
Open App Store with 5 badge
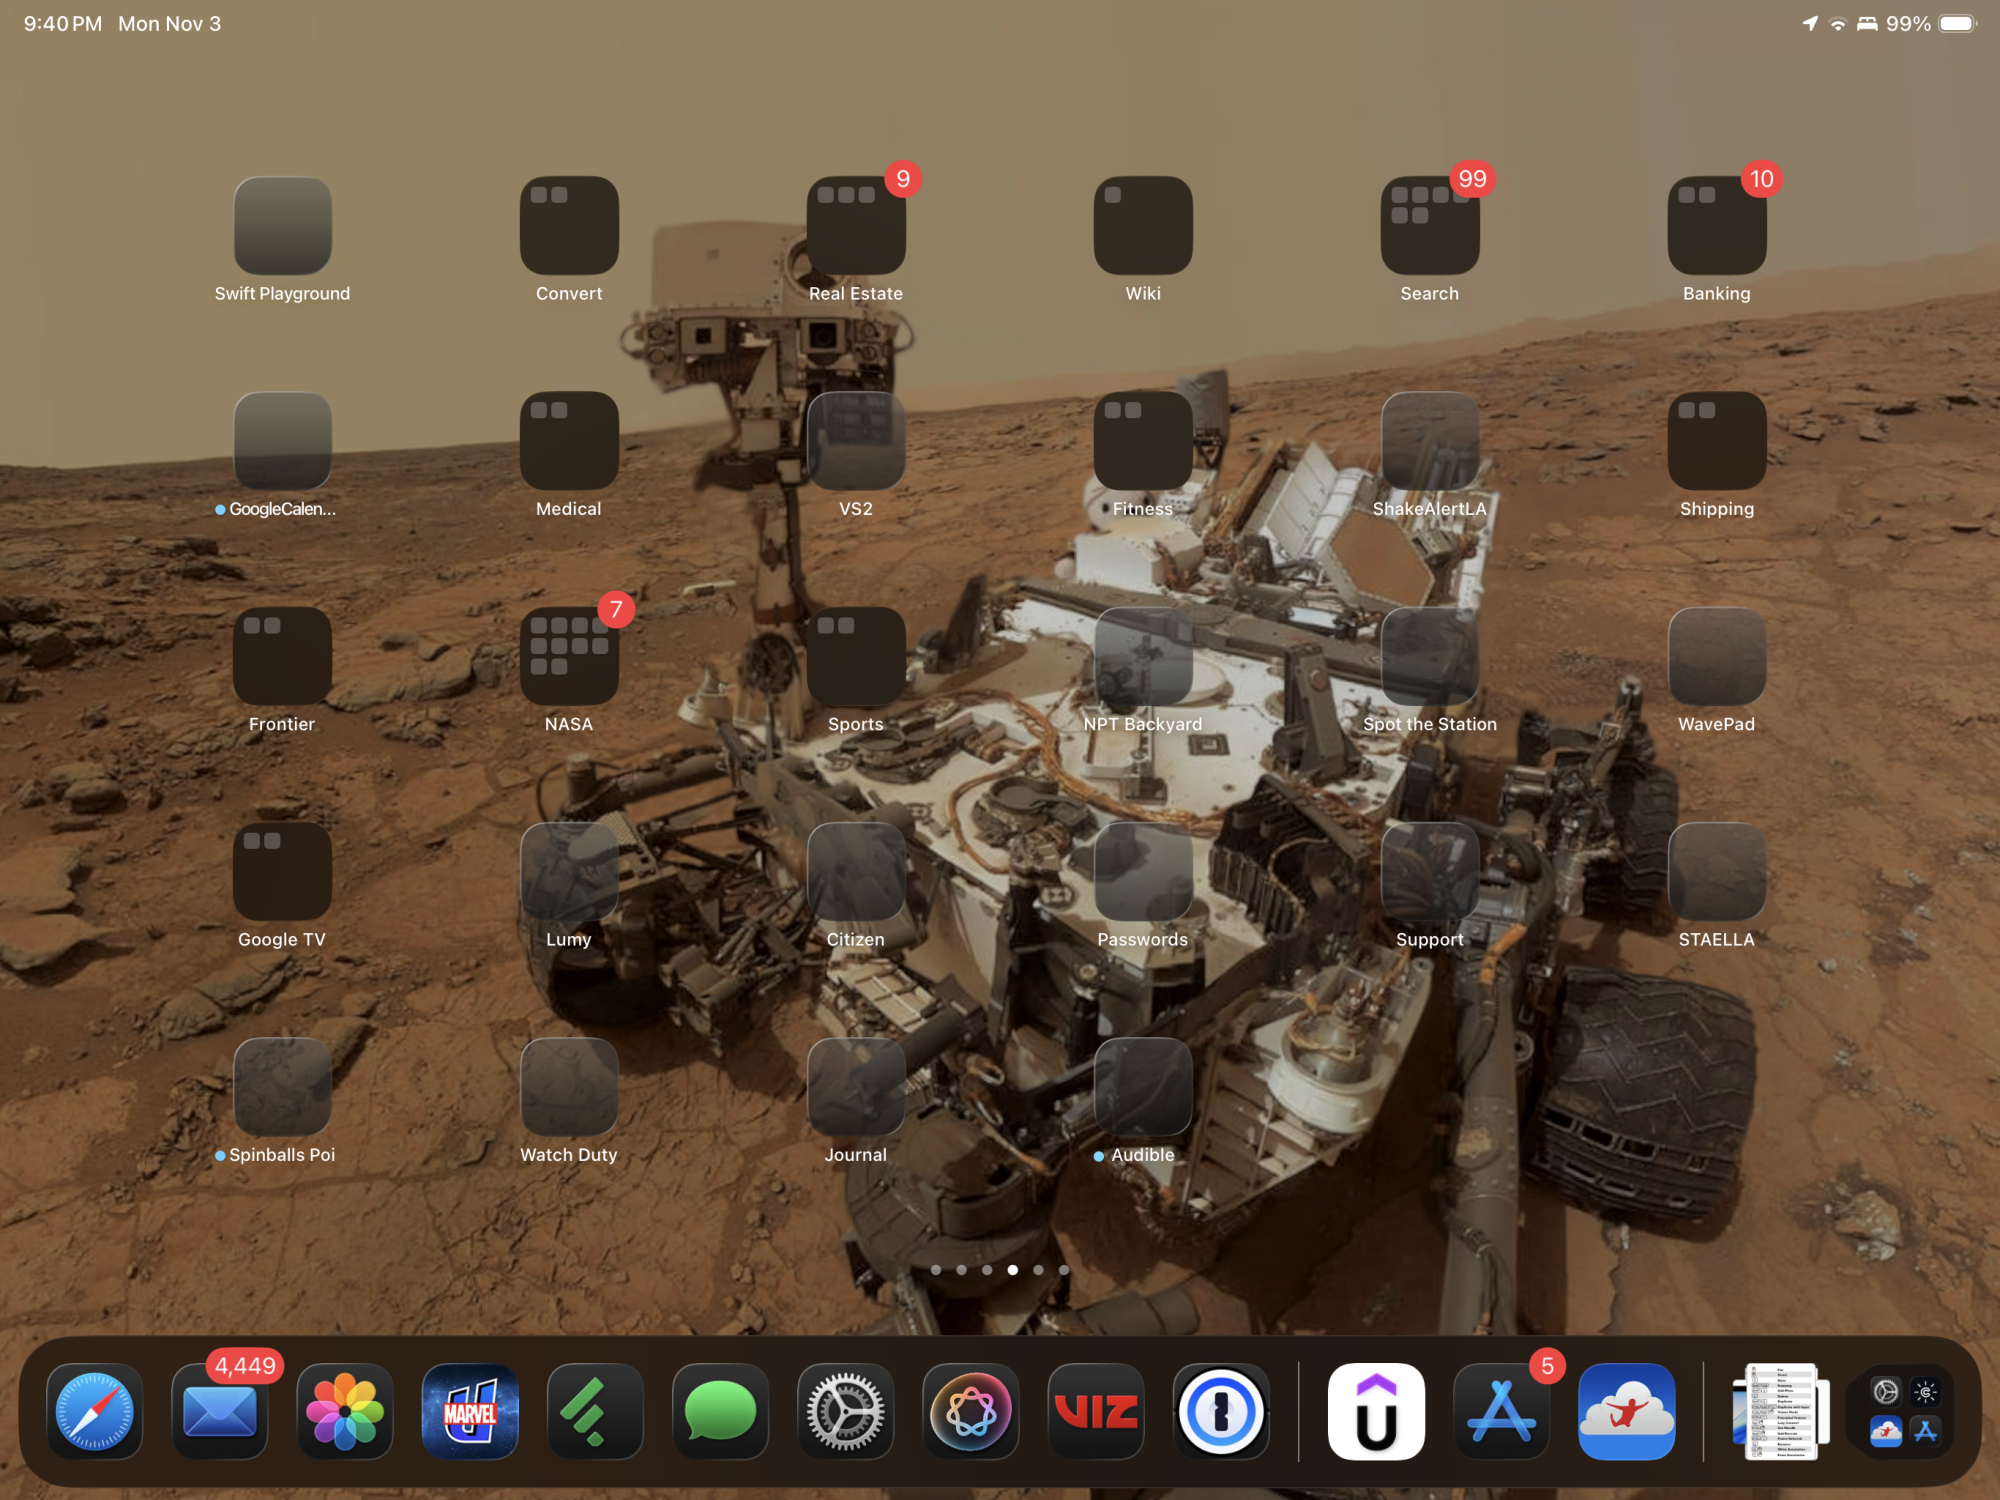point(1501,1411)
